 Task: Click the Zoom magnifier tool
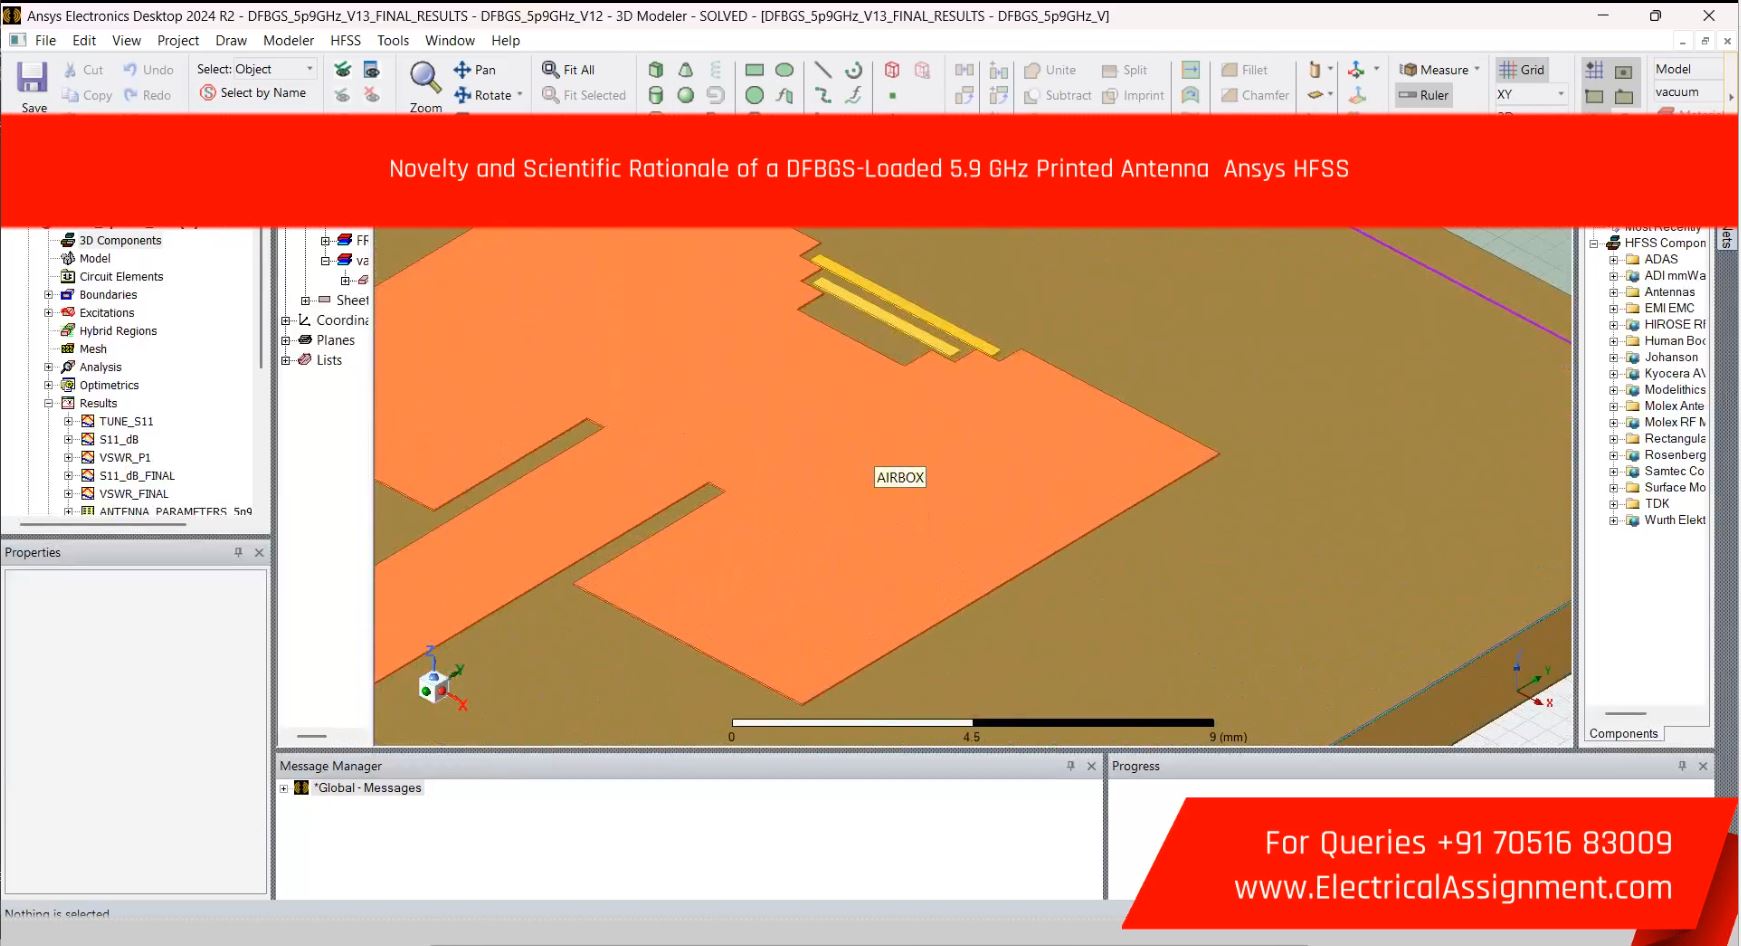425,78
